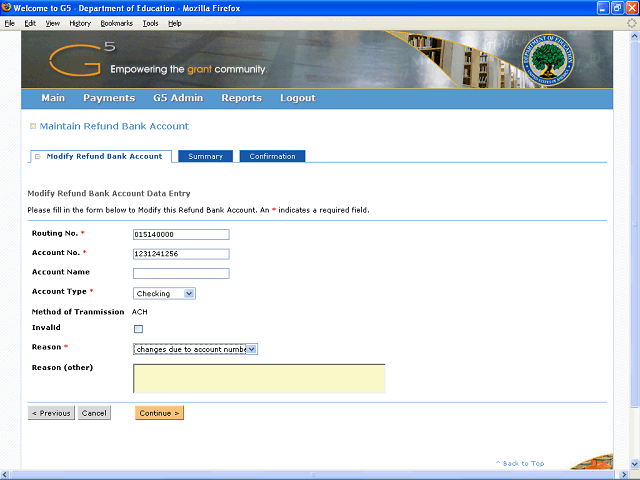Open the Account Type dropdown
This screenshot has height=480, width=640.
click(x=164, y=293)
